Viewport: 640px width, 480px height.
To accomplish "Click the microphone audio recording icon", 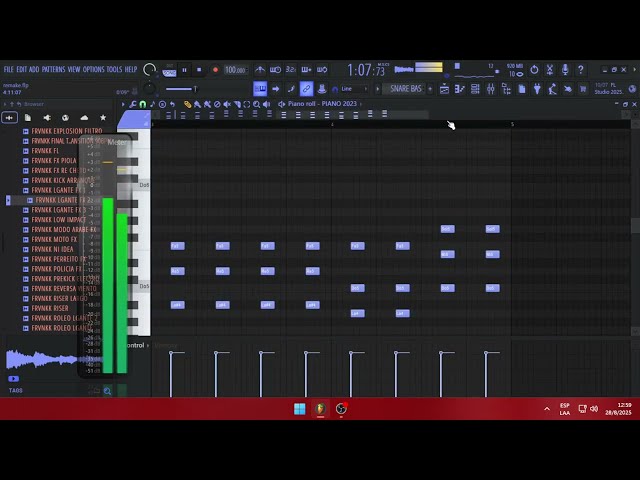I will (x=565, y=70).
